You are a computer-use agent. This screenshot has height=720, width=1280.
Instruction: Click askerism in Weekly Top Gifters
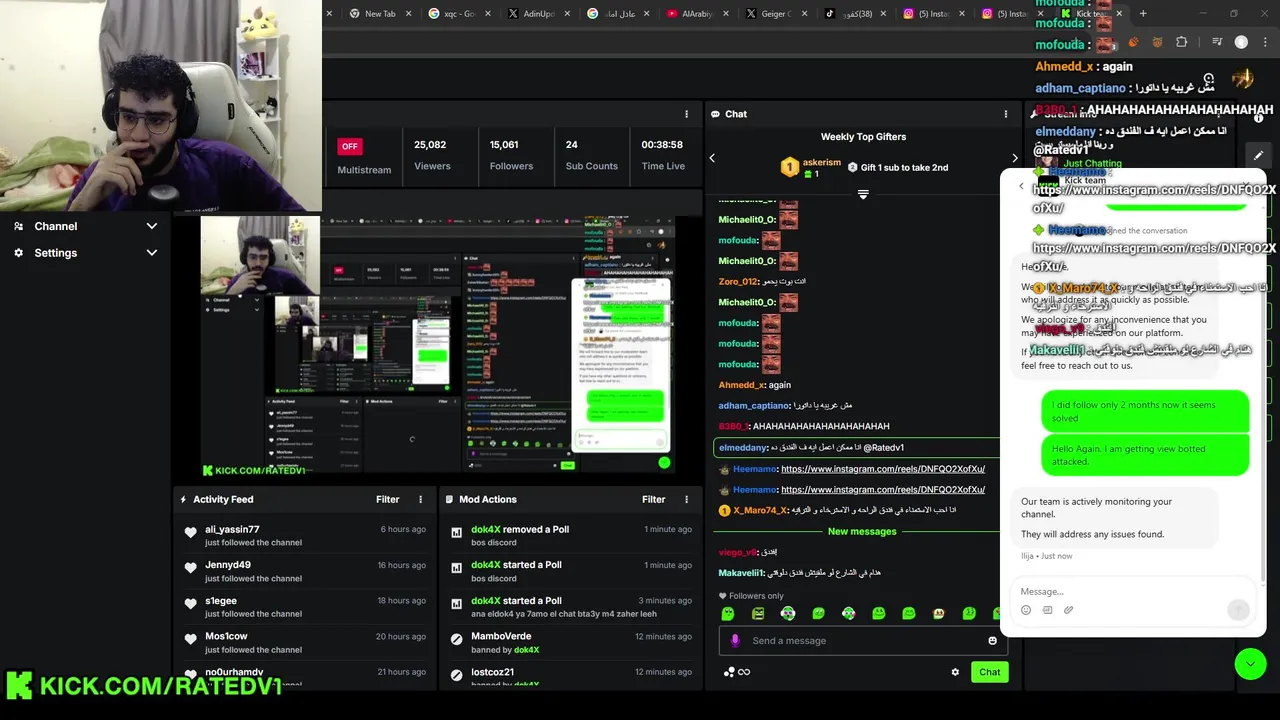pyautogui.click(x=822, y=162)
